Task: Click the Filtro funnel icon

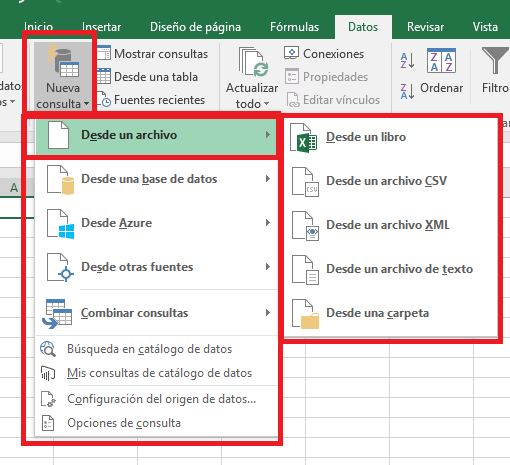Action: click(x=495, y=60)
